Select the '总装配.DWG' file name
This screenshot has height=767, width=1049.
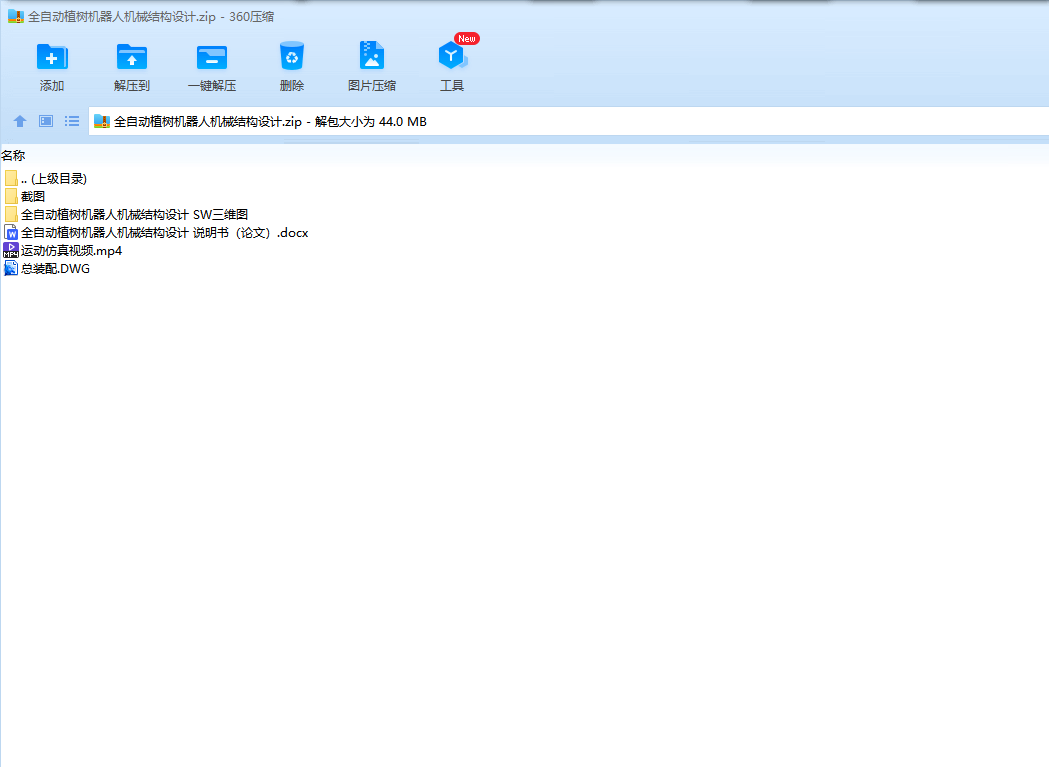[x=56, y=269]
